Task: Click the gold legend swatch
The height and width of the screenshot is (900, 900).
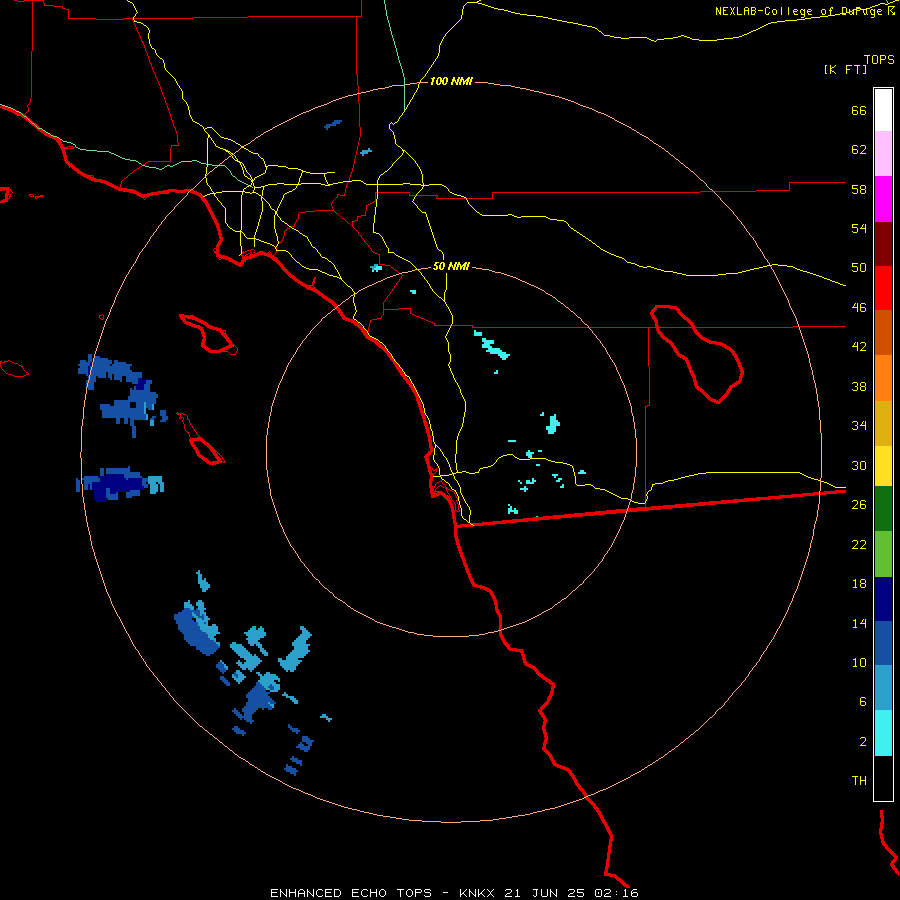Action: click(x=883, y=423)
